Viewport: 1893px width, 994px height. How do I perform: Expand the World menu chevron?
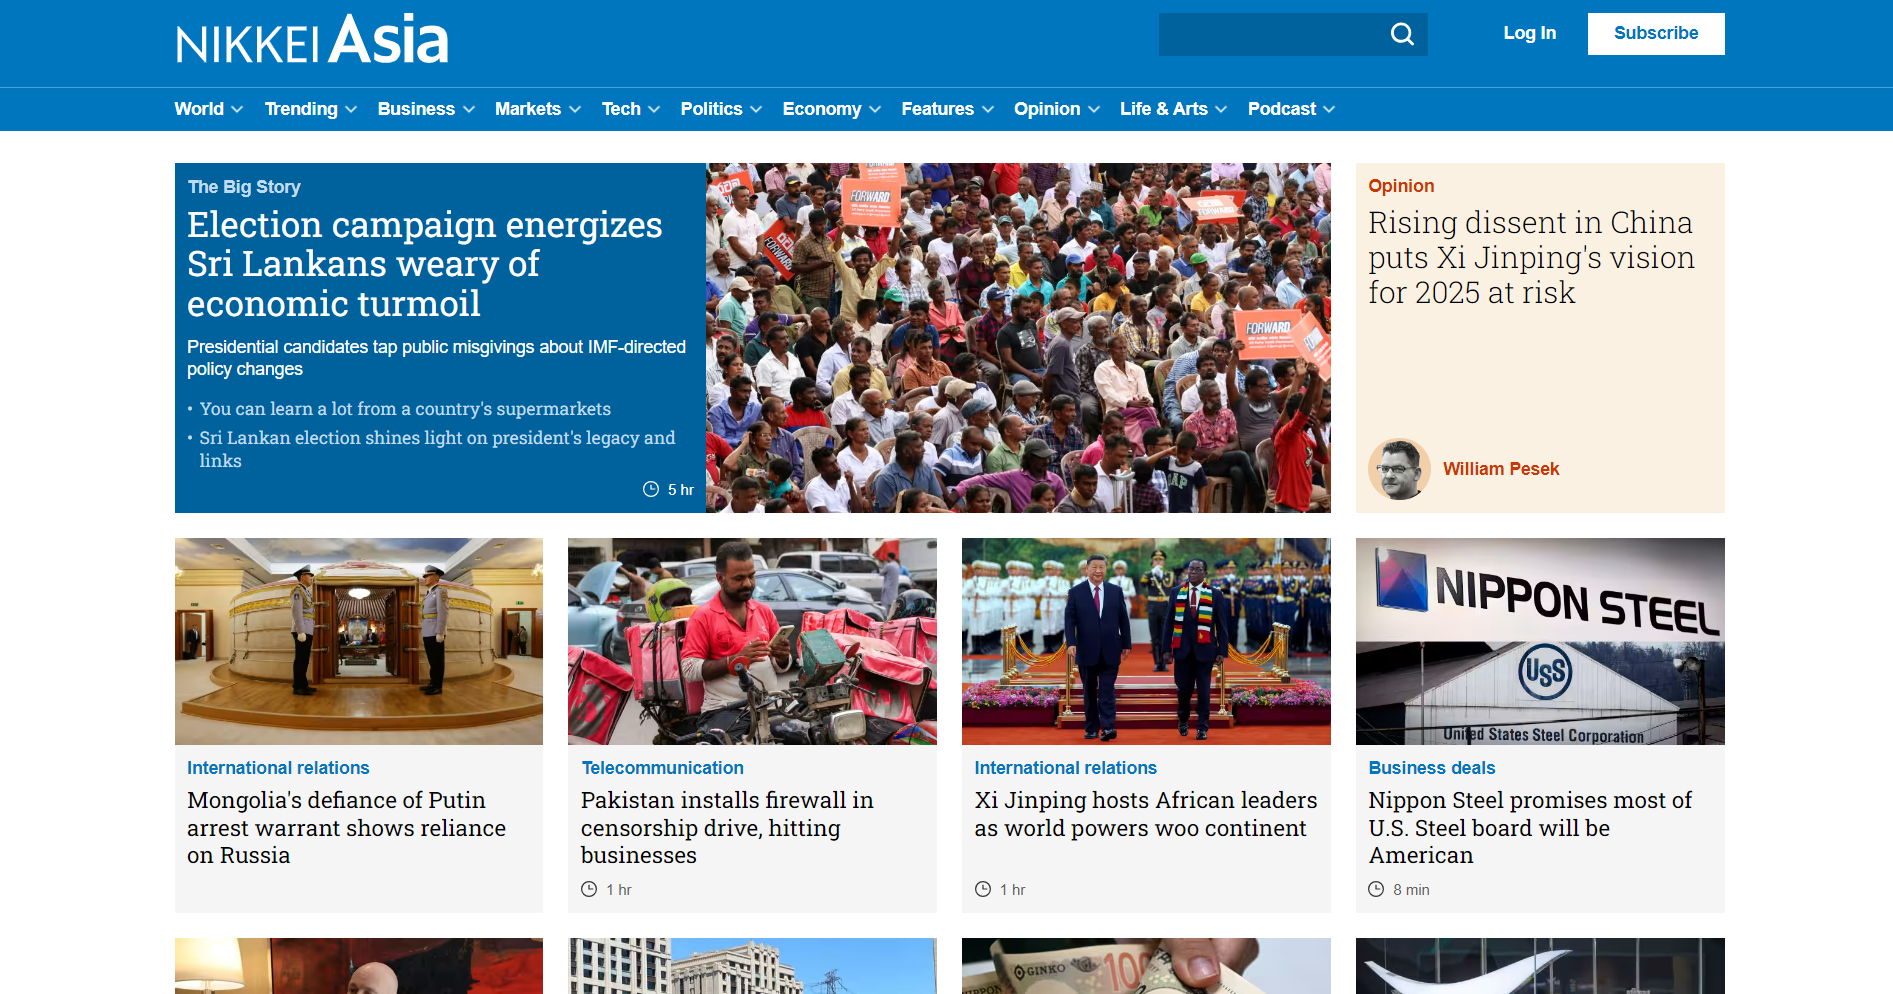click(x=237, y=110)
